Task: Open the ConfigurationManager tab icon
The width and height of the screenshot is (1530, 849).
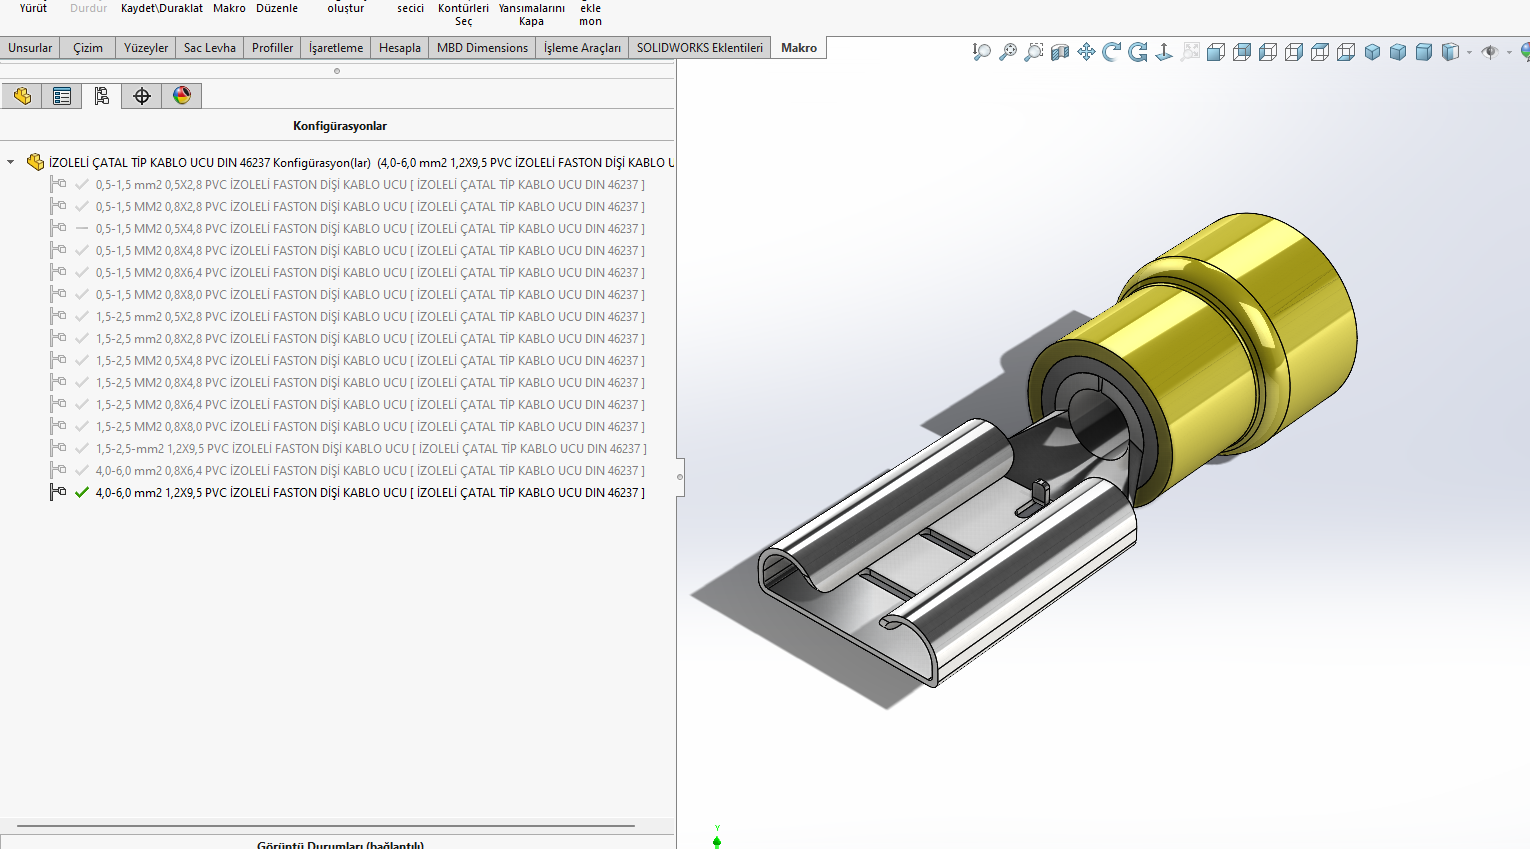Action: coord(102,96)
